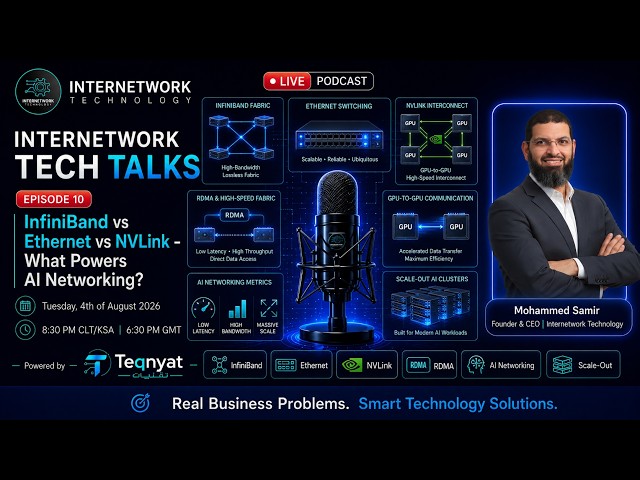Click the target icon in the bottom banner
640x480 pixels.
pyautogui.click(x=141, y=403)
